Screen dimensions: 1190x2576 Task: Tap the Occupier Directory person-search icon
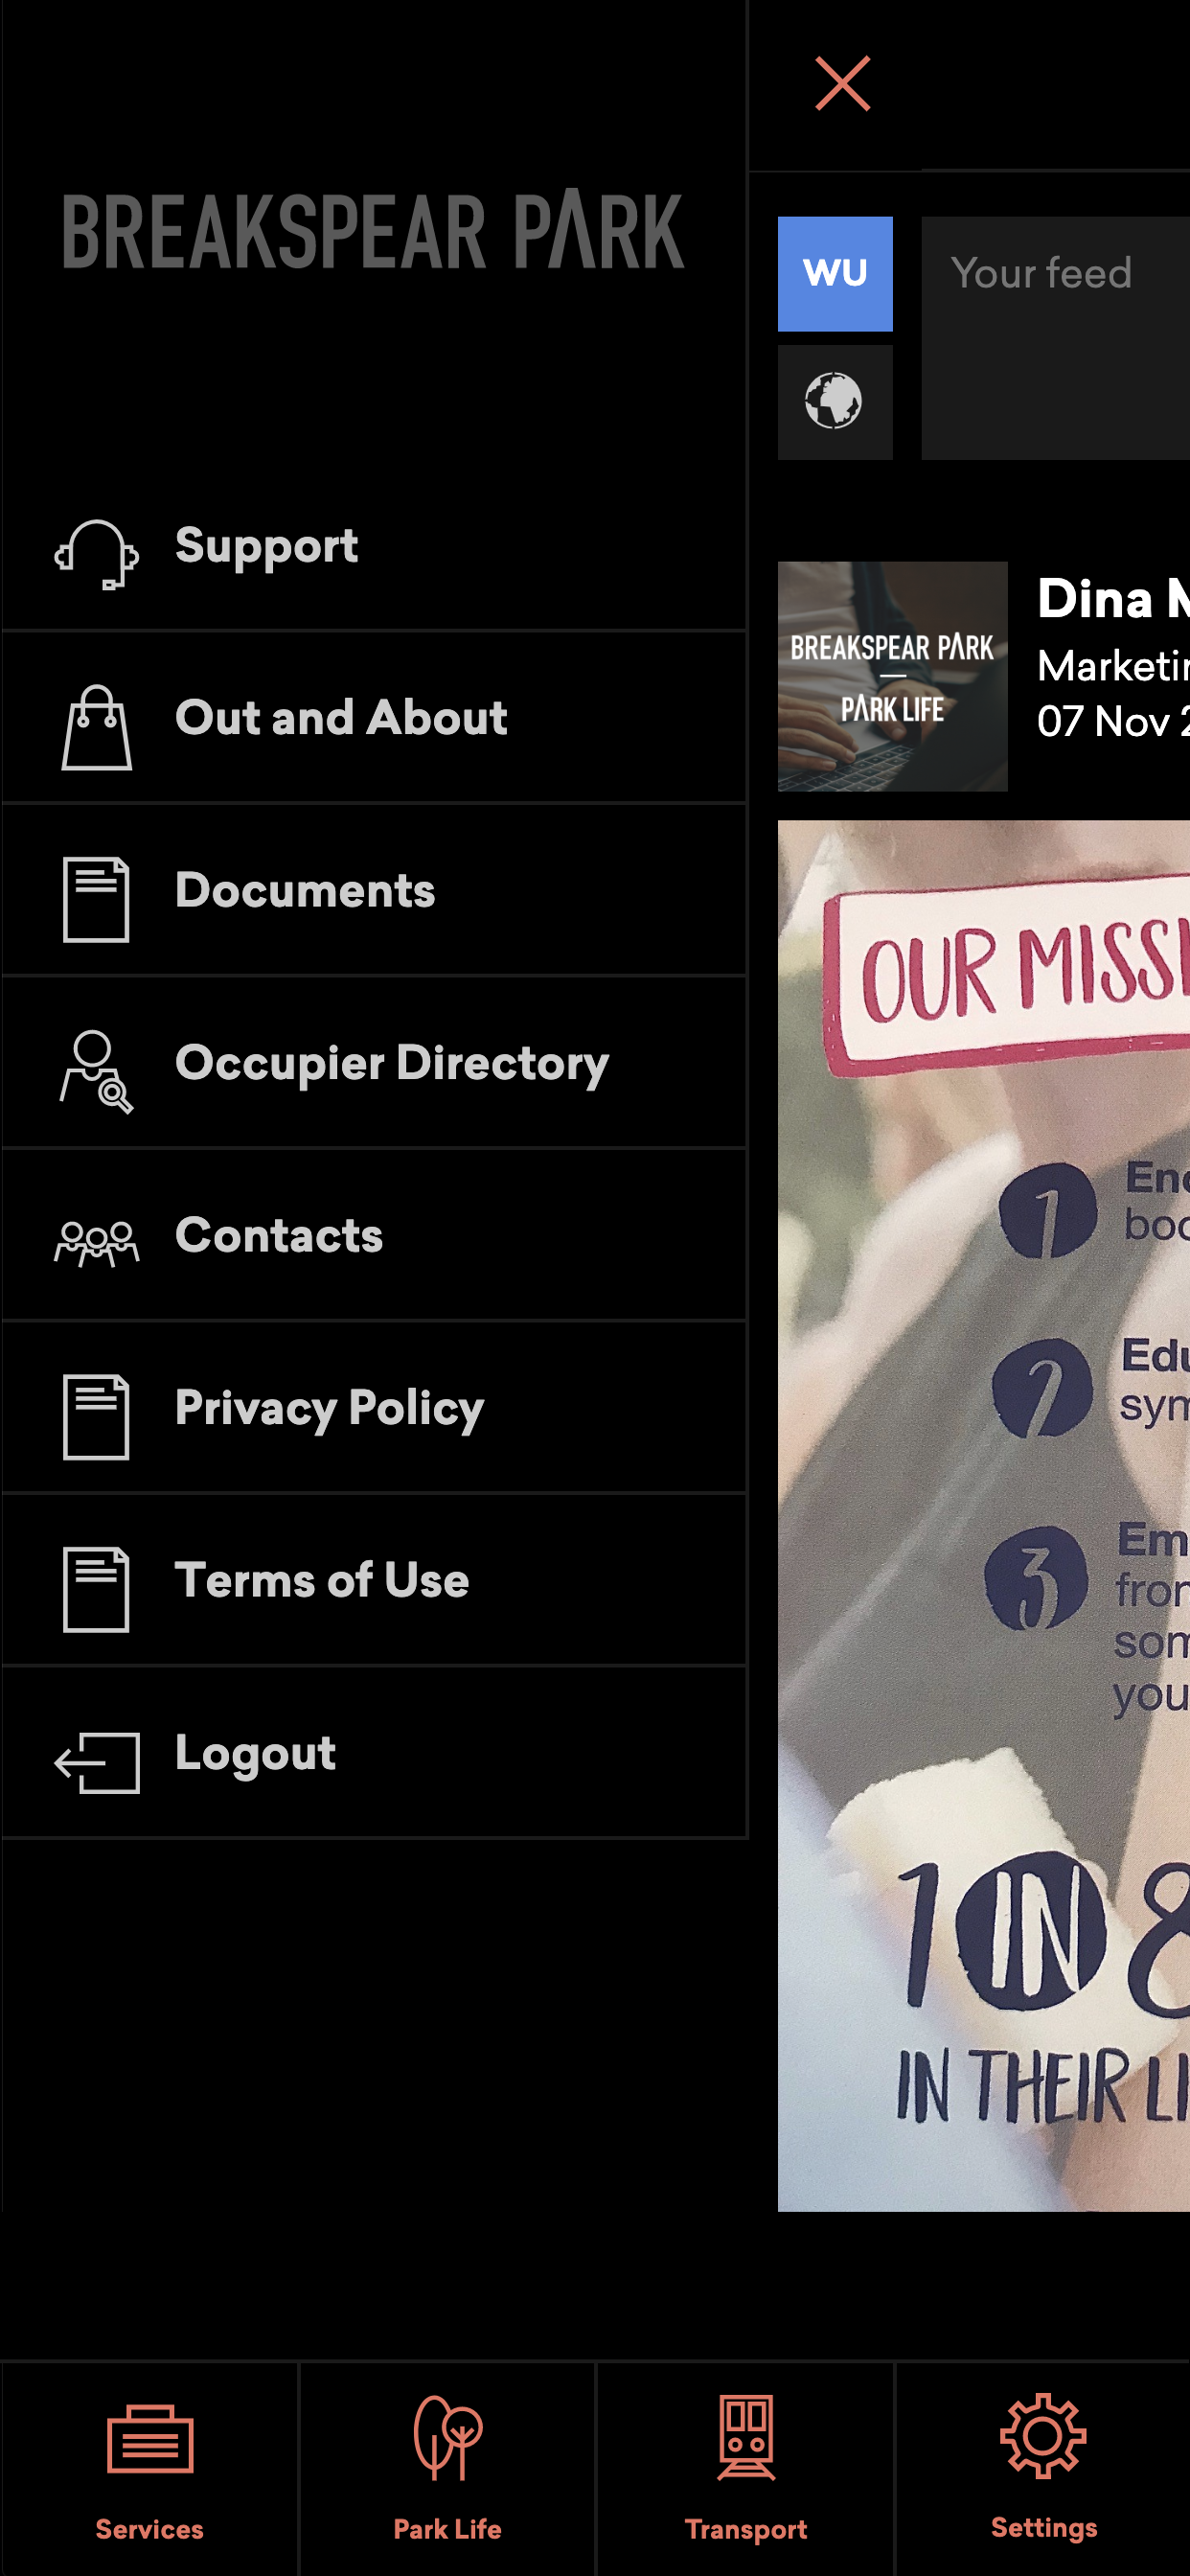(96, 1072)
